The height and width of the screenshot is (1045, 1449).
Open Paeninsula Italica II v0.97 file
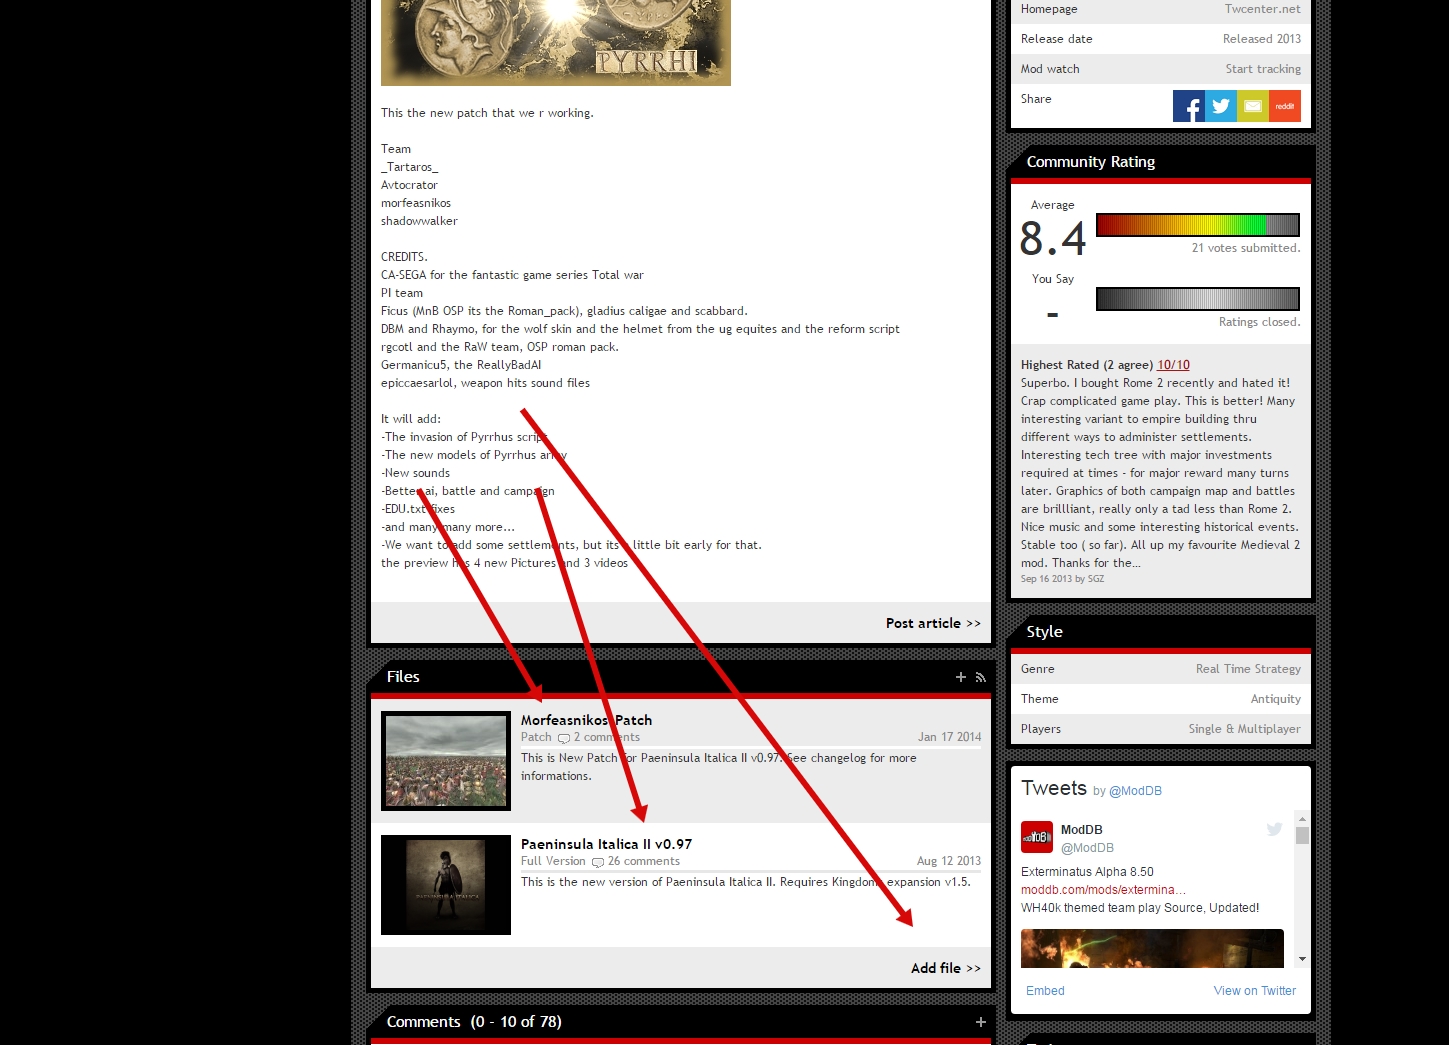point(606,844)
